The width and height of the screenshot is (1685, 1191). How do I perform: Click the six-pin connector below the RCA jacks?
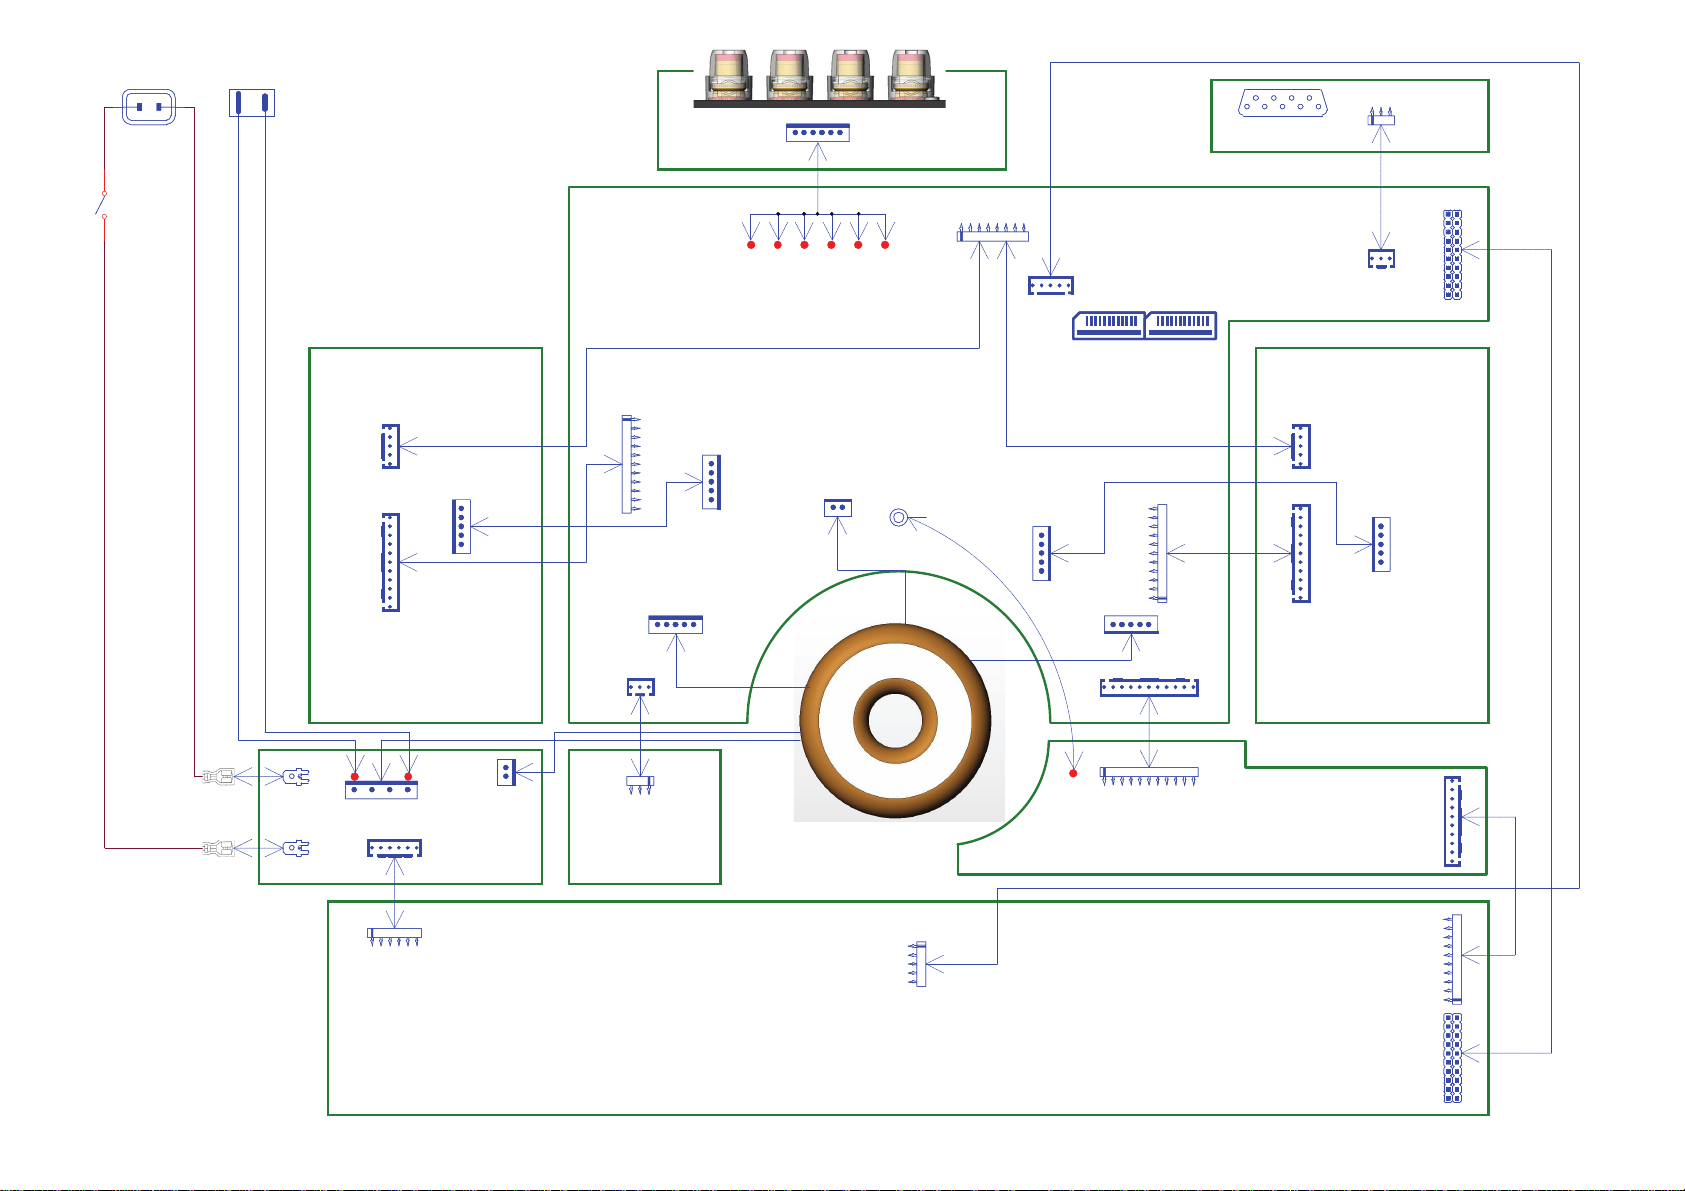[x=818, y=132]
